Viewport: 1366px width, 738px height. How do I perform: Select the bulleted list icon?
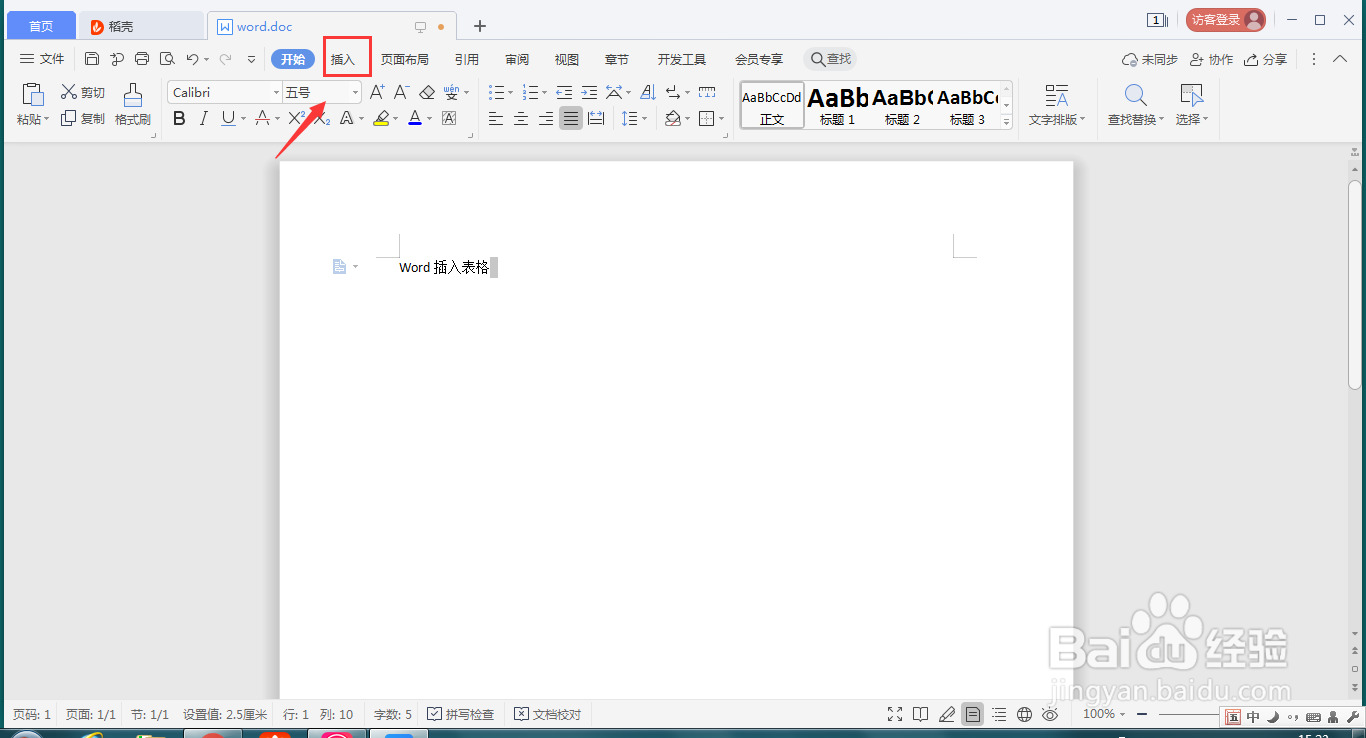(495, 91)
